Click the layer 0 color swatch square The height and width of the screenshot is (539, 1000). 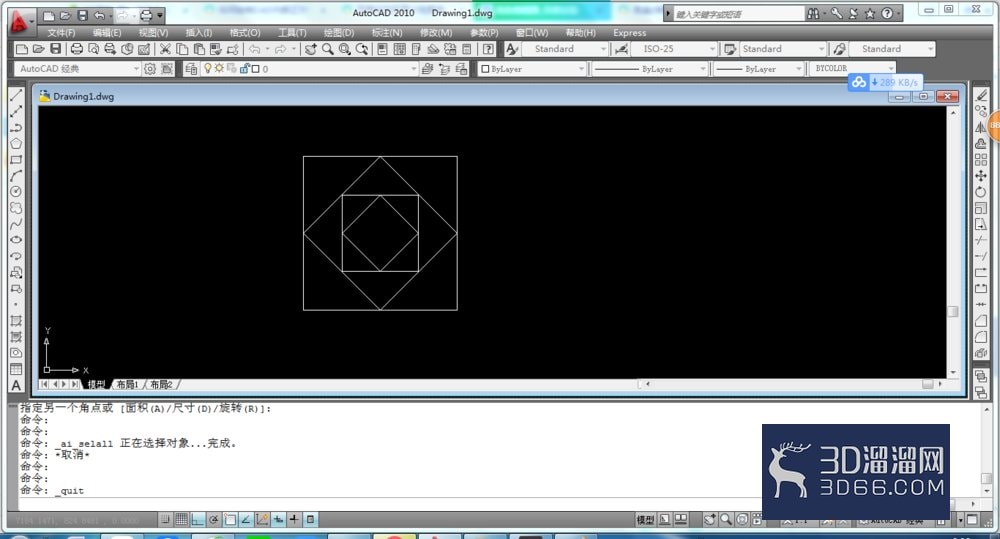[x=256, y=69]
